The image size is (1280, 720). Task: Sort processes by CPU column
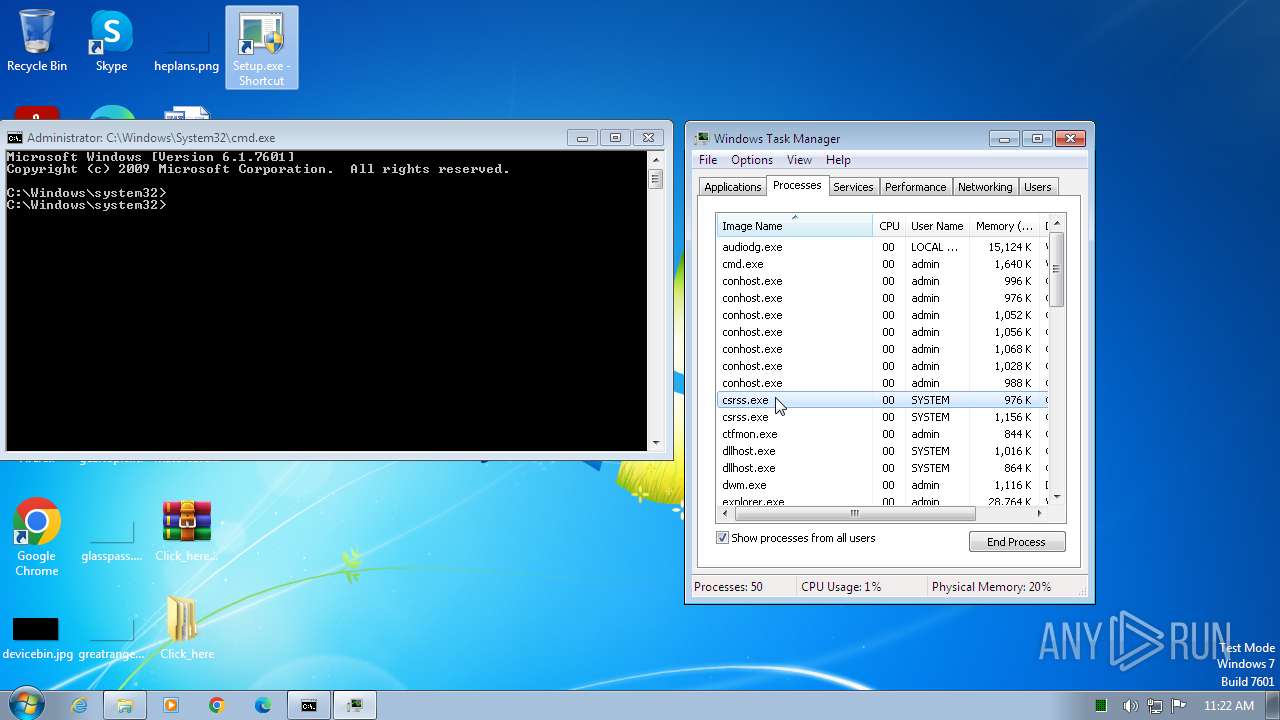point(888,226)
